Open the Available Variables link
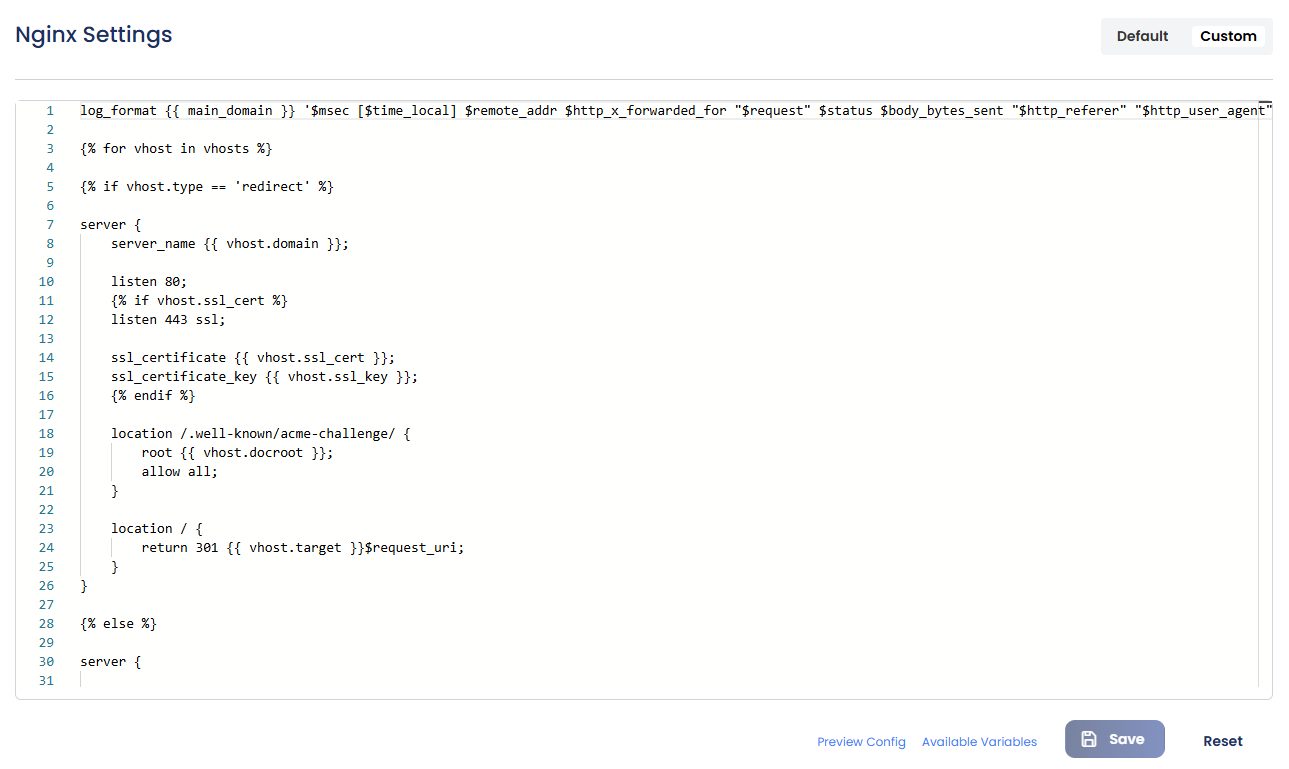Screen dimensions: 1289x769 click(x=979, y=742)
